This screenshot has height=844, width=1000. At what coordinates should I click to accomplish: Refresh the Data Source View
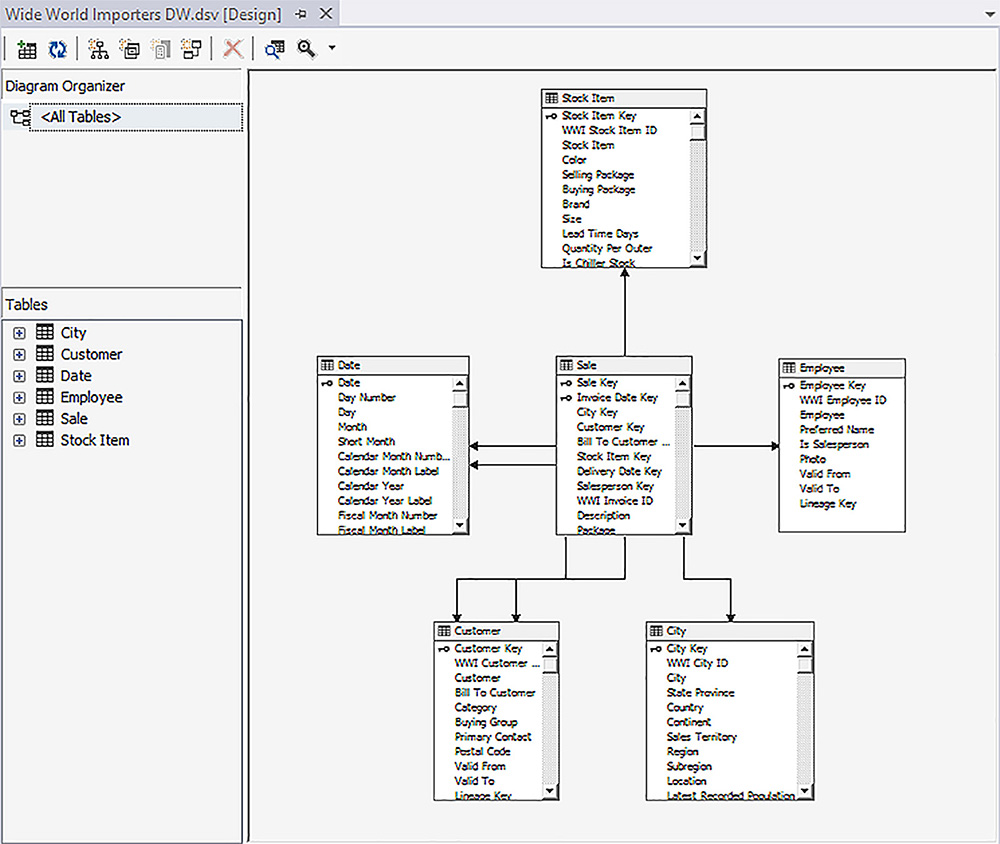point(57,48)
